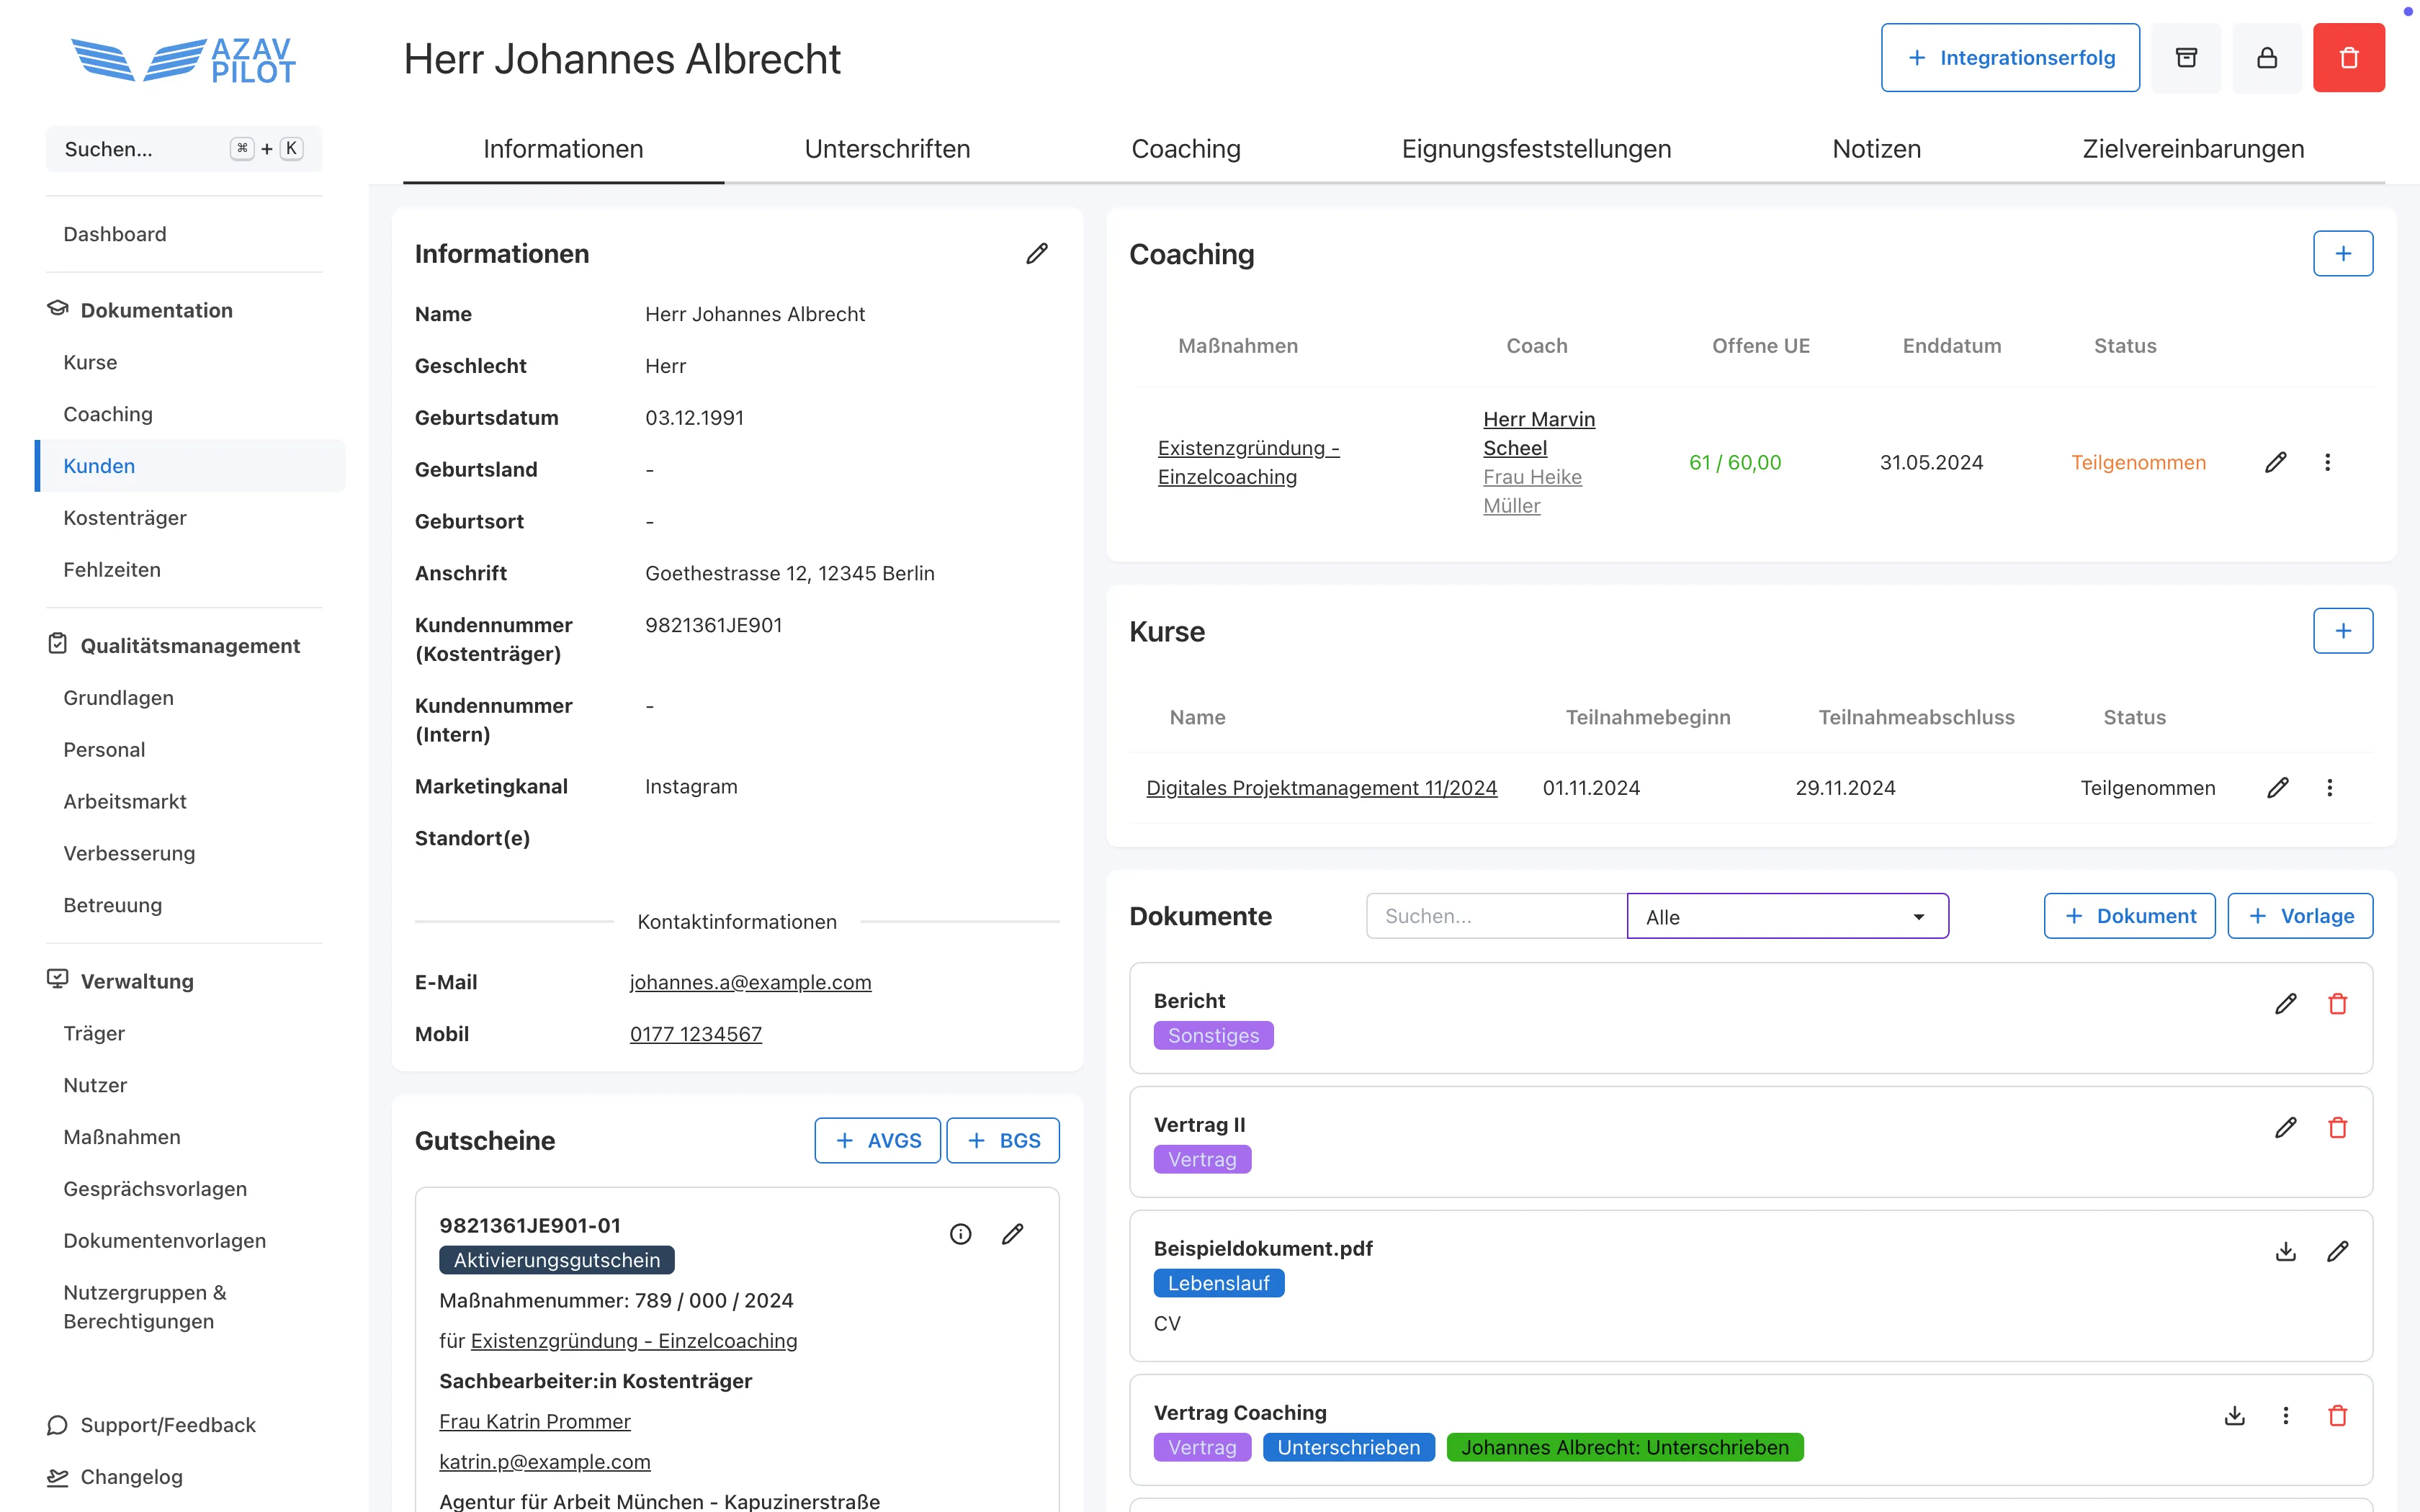Open the Alle document filter dropdown
This screenshot has height=1512, width=2420.
[x=1787, y=916]
